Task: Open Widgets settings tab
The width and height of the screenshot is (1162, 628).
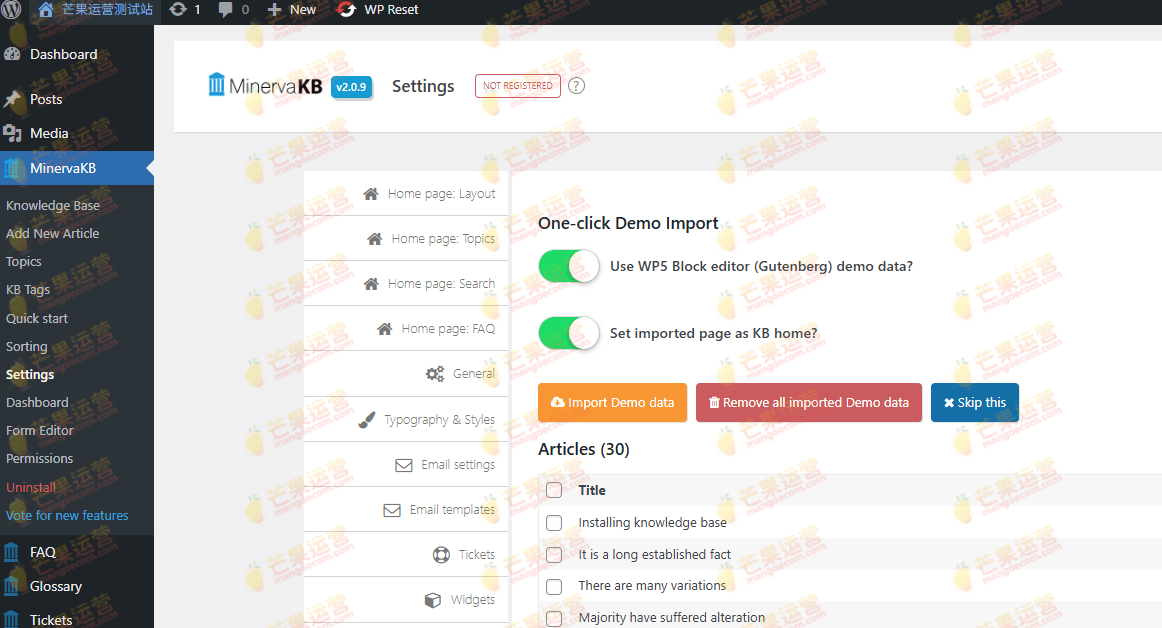Action: (x=405, y=600)
